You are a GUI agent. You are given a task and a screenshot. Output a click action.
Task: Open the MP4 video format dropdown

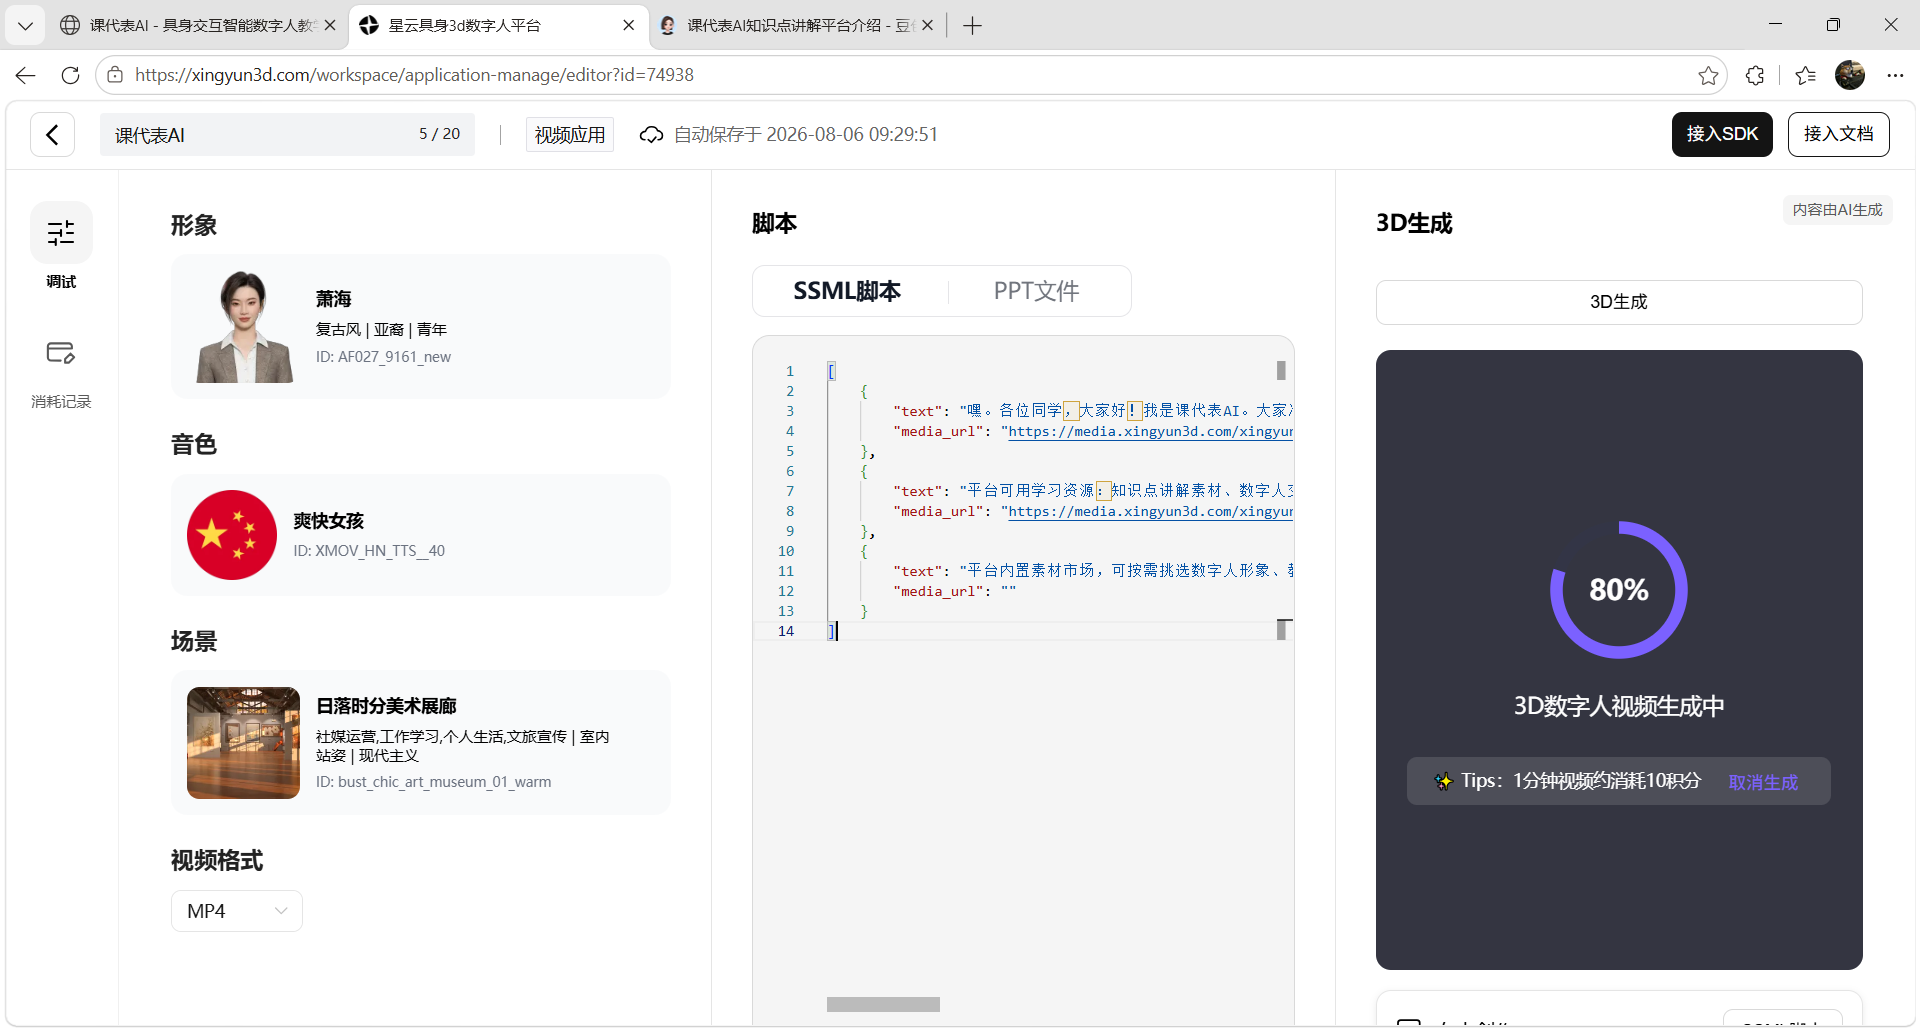pos(237,911)
